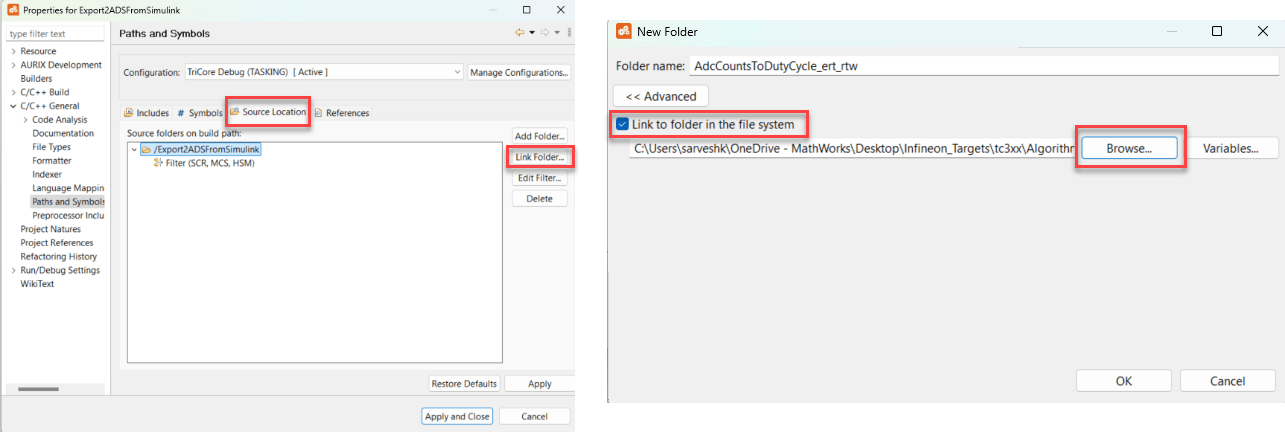1285x432 pixels.
Task: Switch to the Symbols tab
Action: pos(199,113)
